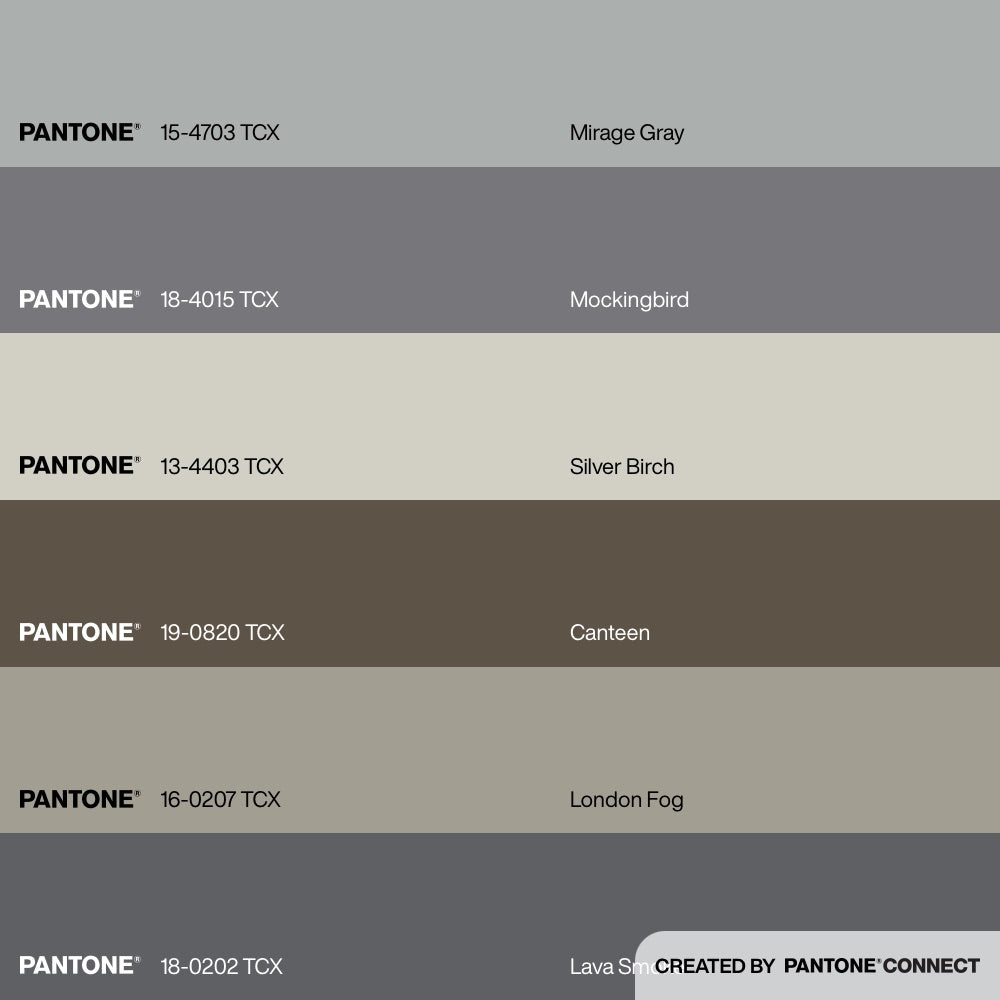Click the 19-0820 TCX color code

click(222, 632)
